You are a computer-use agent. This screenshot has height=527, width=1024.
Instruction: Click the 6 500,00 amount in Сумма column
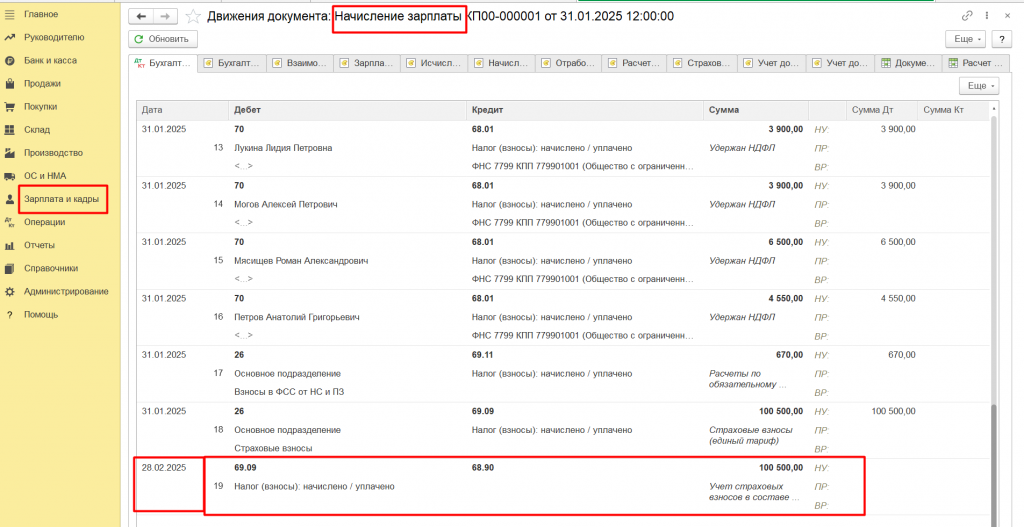tap(786, 242)
